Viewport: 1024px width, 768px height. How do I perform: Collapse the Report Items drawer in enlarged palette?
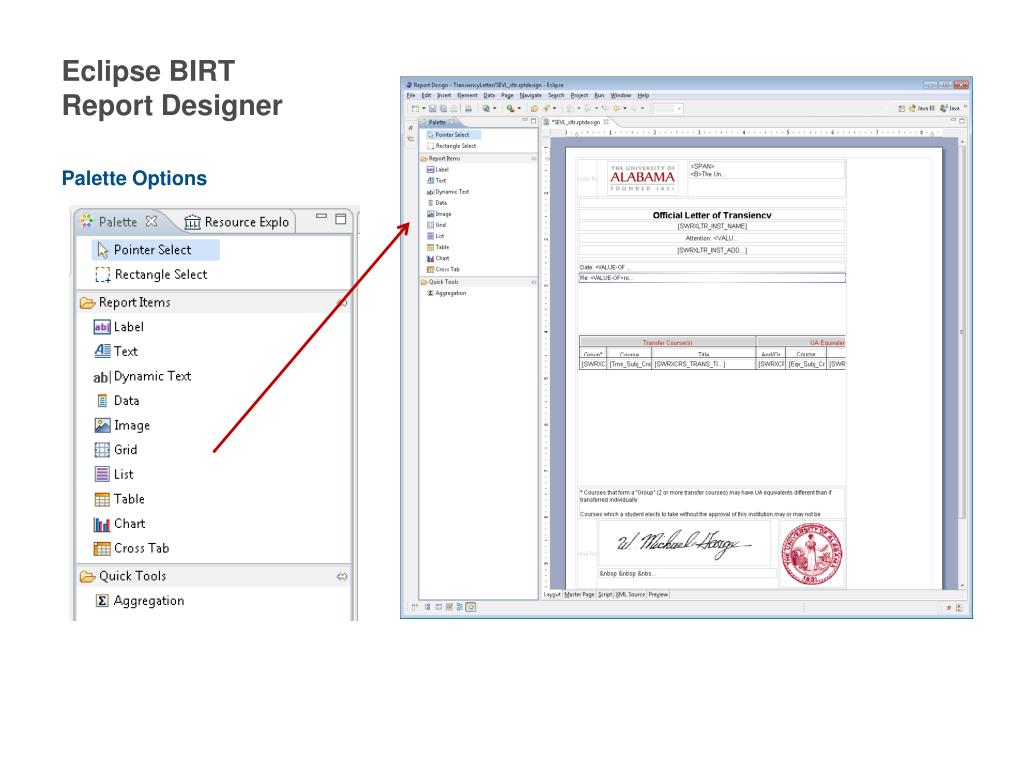click(x=213, y=302)
